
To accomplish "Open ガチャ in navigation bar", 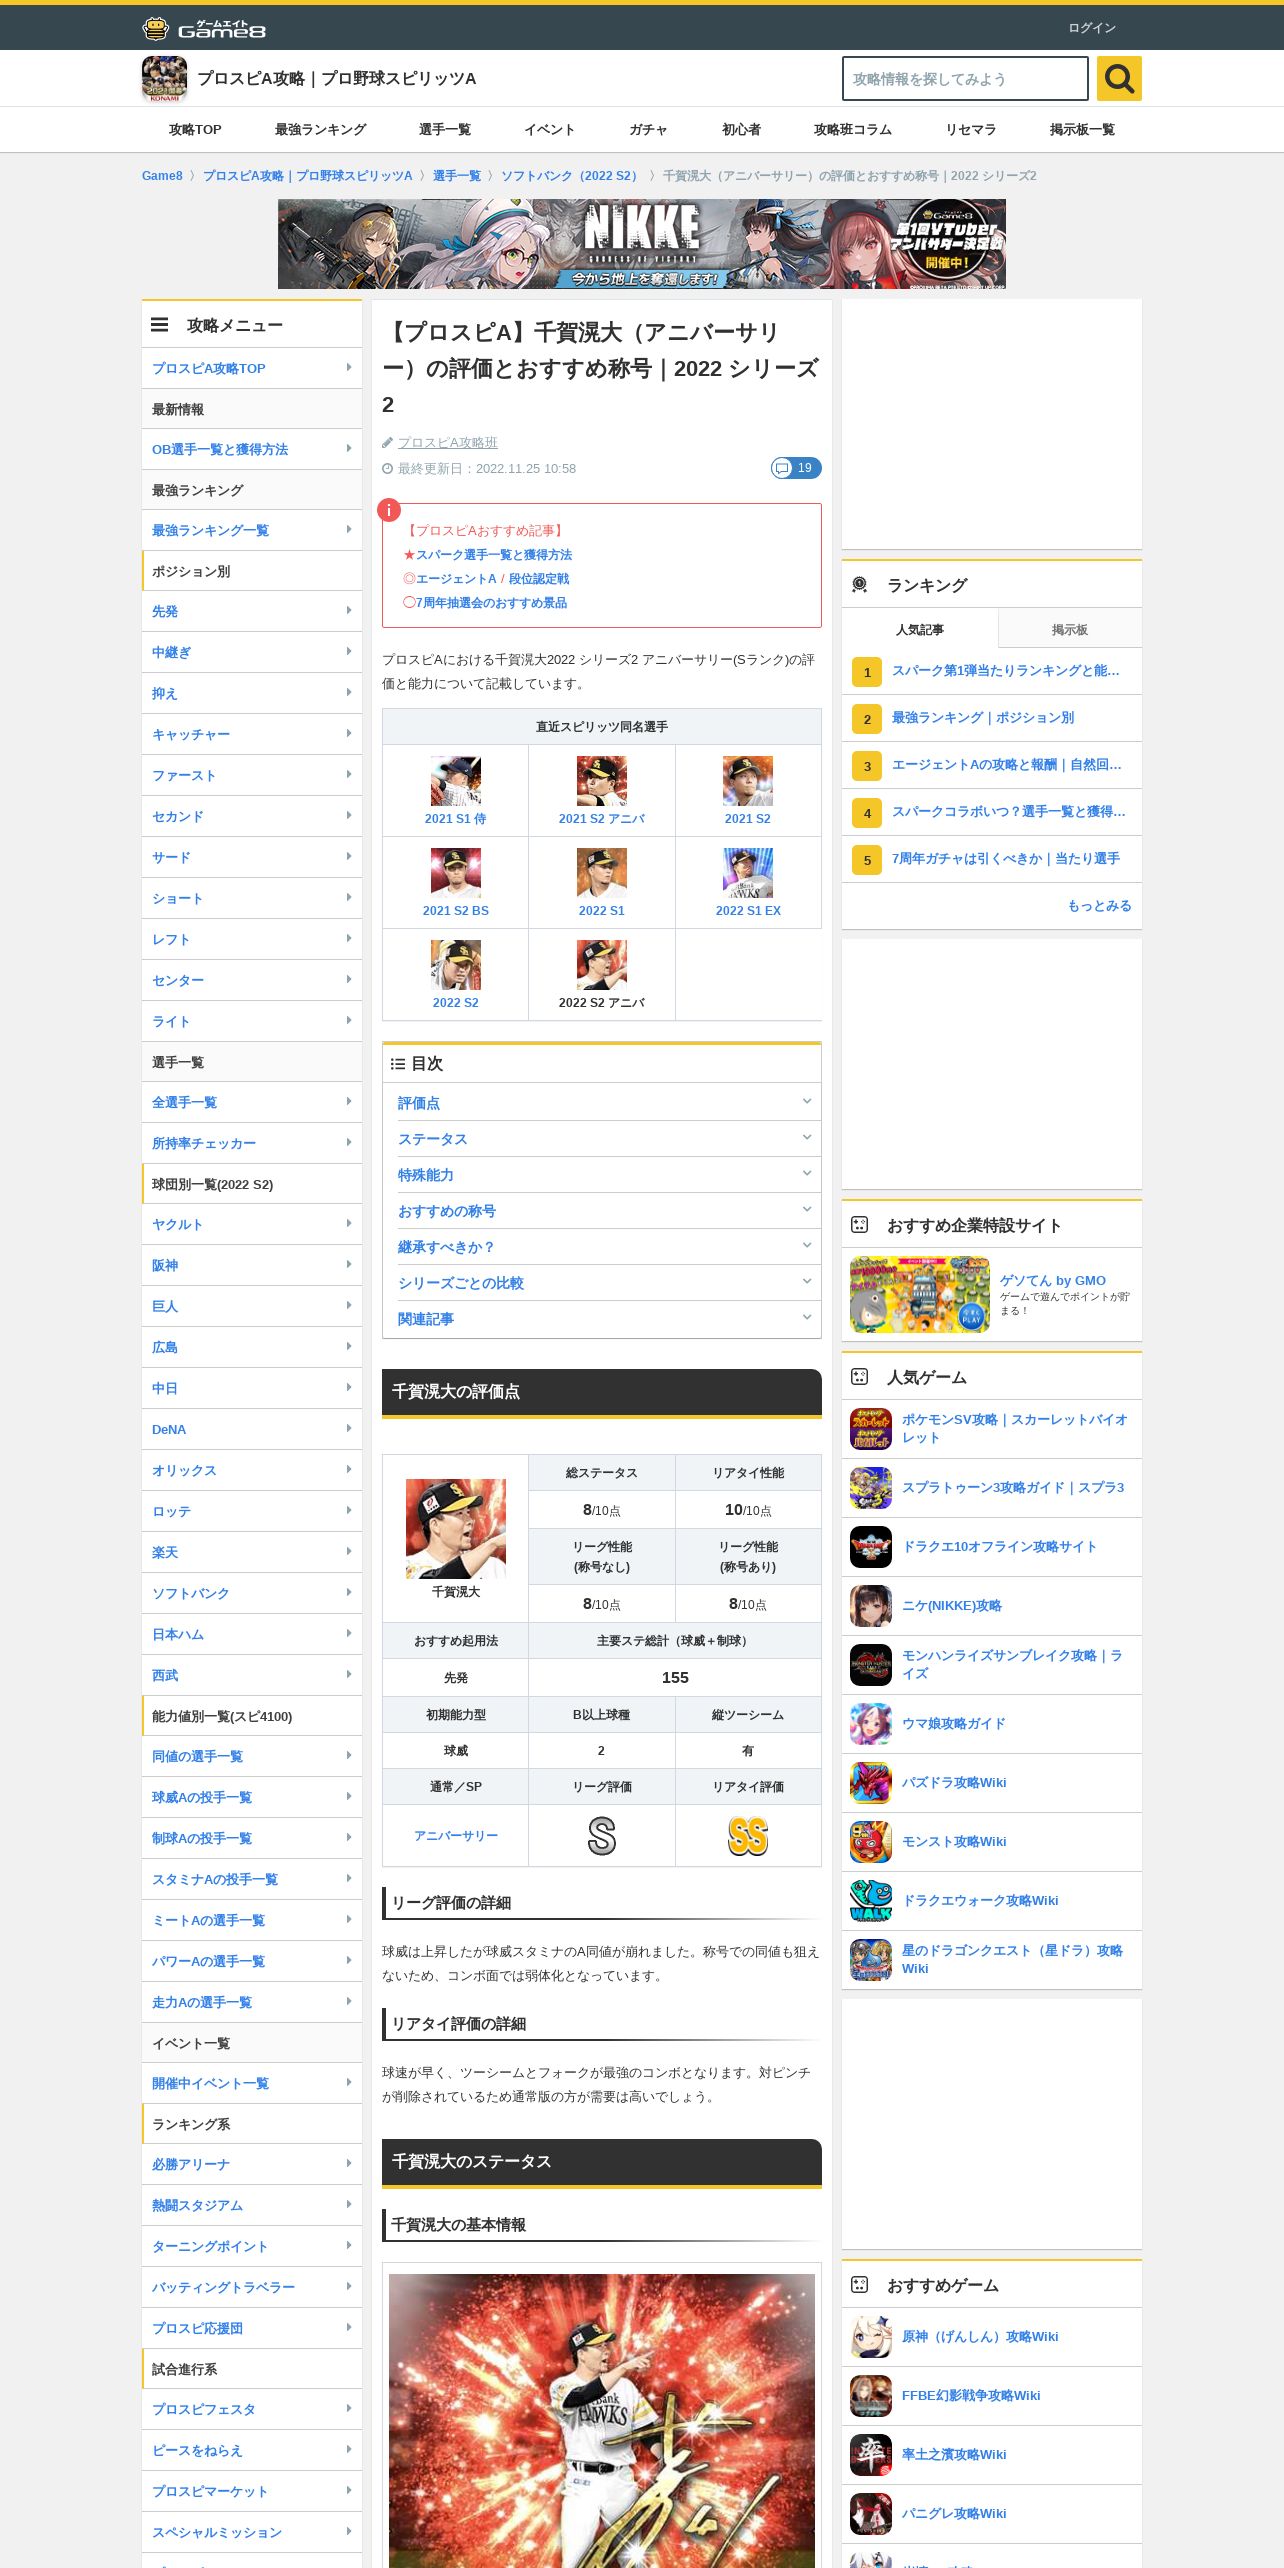I will click(x=648, y=130).
